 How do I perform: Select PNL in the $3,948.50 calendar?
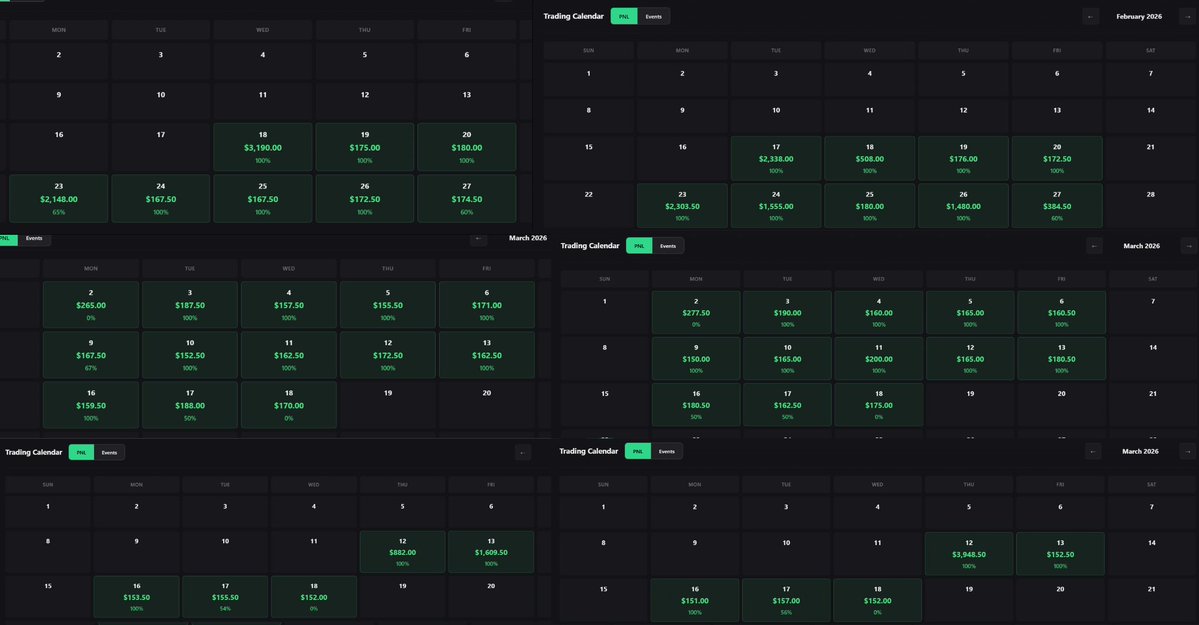coord(638,451)
